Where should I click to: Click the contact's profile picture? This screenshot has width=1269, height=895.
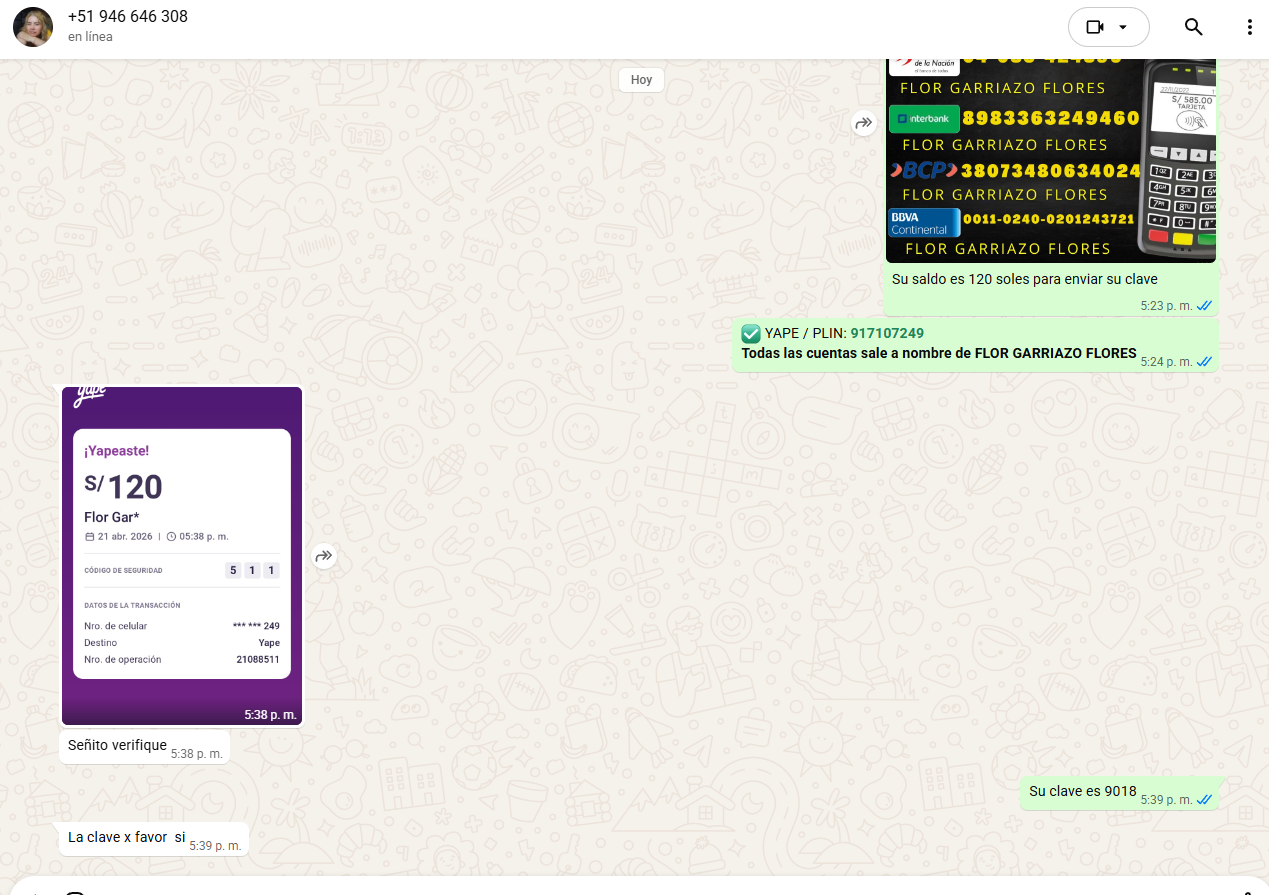33,27
